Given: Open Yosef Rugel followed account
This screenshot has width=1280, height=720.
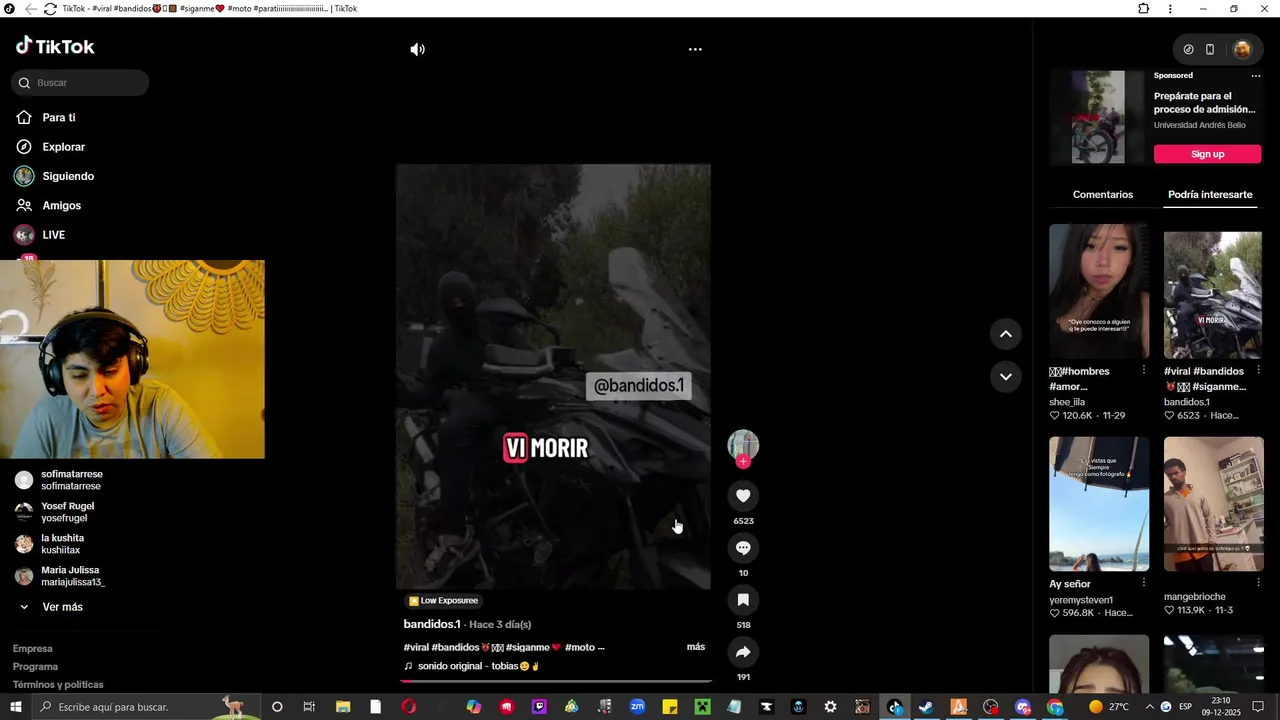Looking at the screenshot, I should click(x=68, y=512).
